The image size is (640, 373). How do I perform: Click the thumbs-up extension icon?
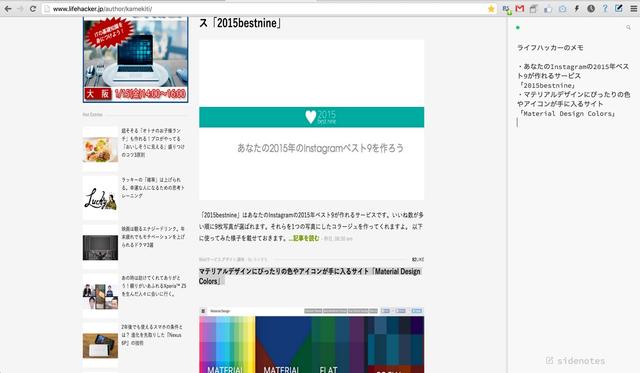(548, 9)
